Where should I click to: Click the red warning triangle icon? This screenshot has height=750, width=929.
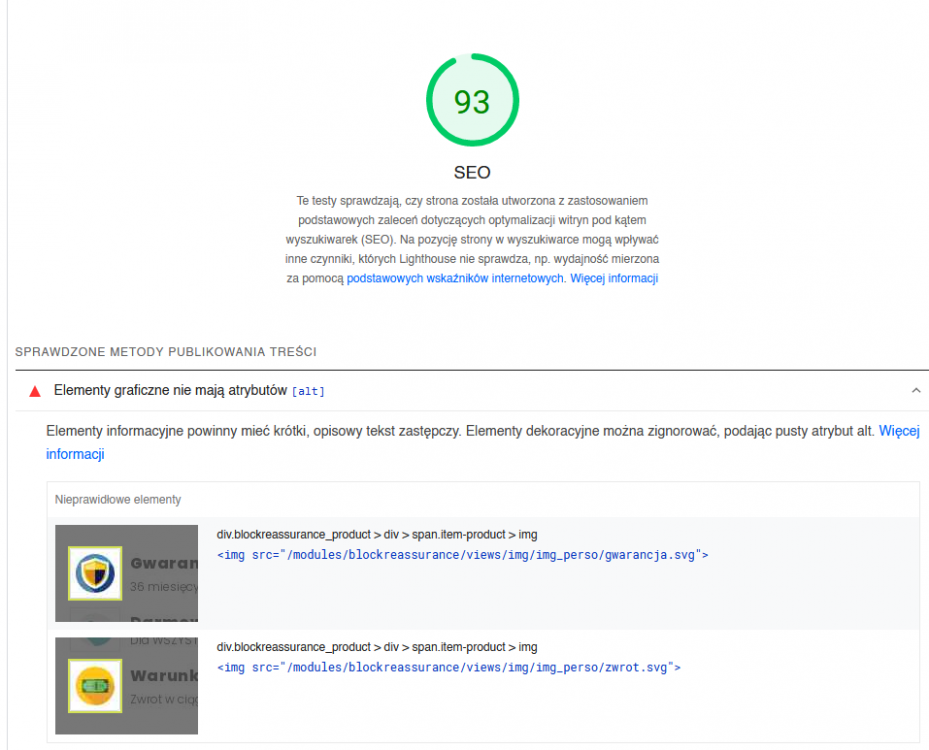(33, 391)
